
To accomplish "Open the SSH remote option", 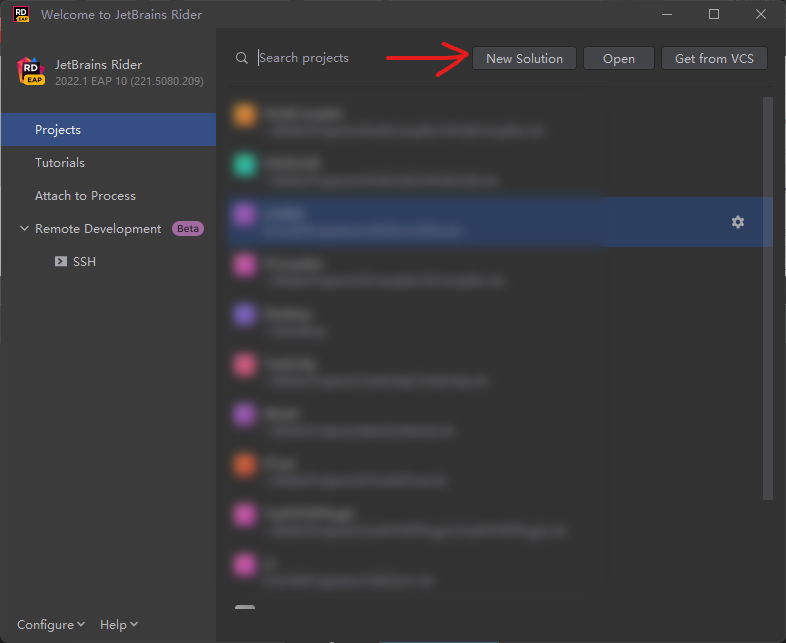I will [x=84, y=262].
